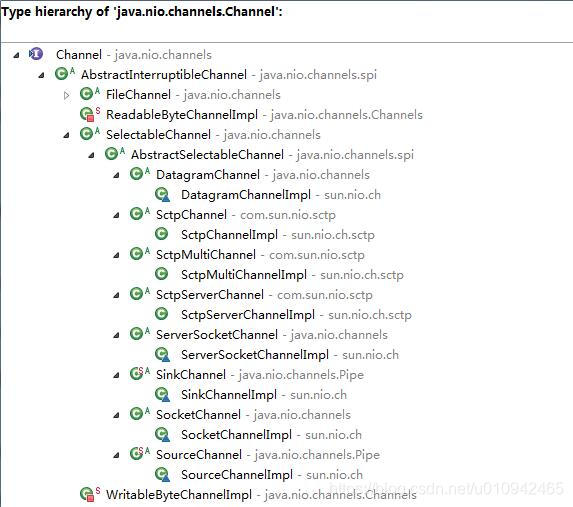
Task: Select the SocketChannel text label
Action: [198, 415]
